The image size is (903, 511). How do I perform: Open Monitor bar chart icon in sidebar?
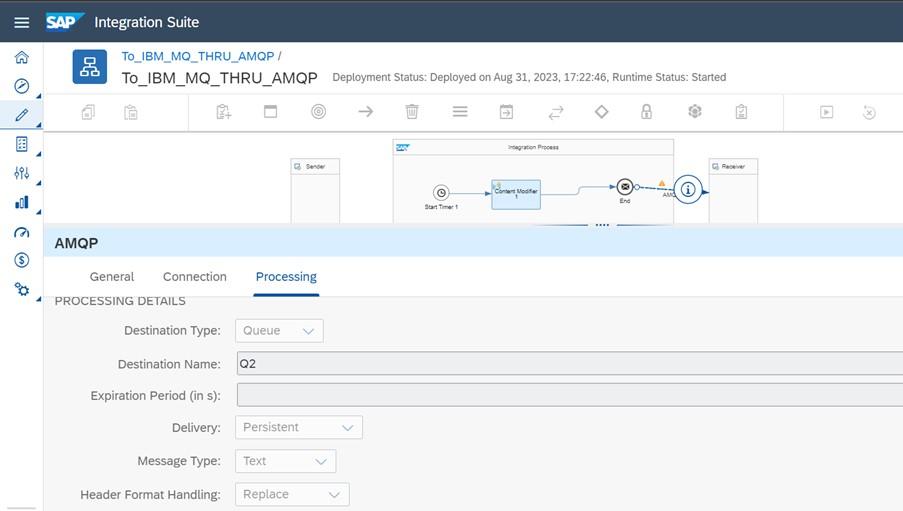(x=21, y=202)
